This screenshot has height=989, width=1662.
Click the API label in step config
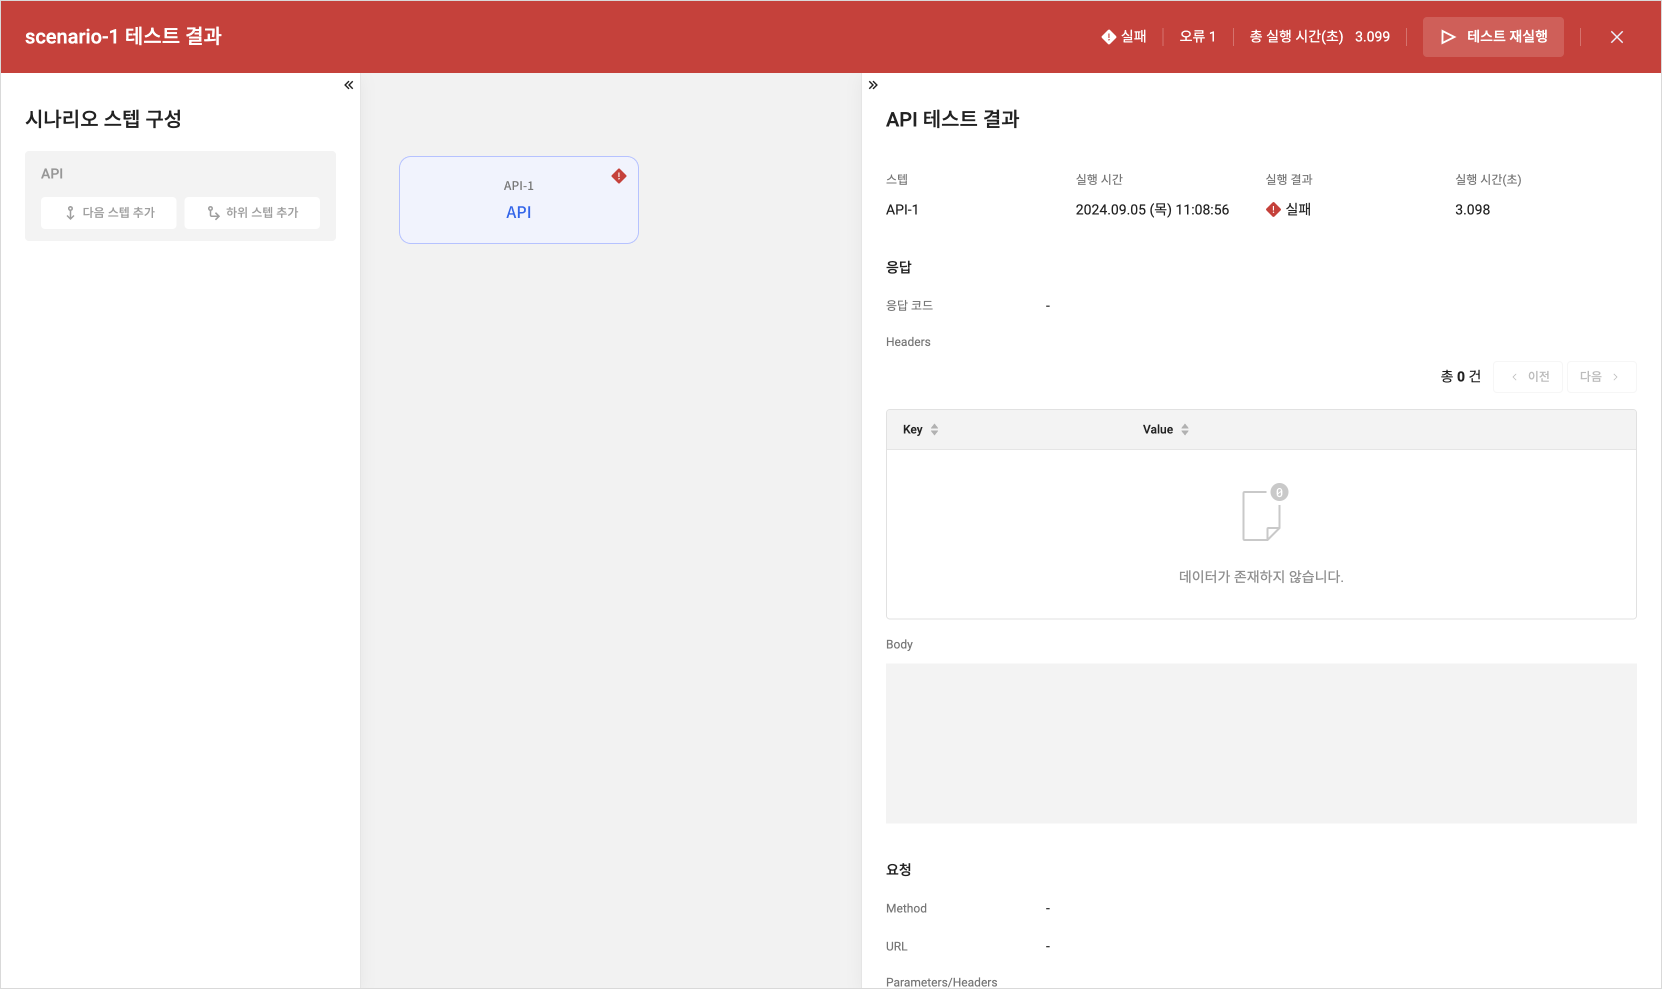click(52, 174)
